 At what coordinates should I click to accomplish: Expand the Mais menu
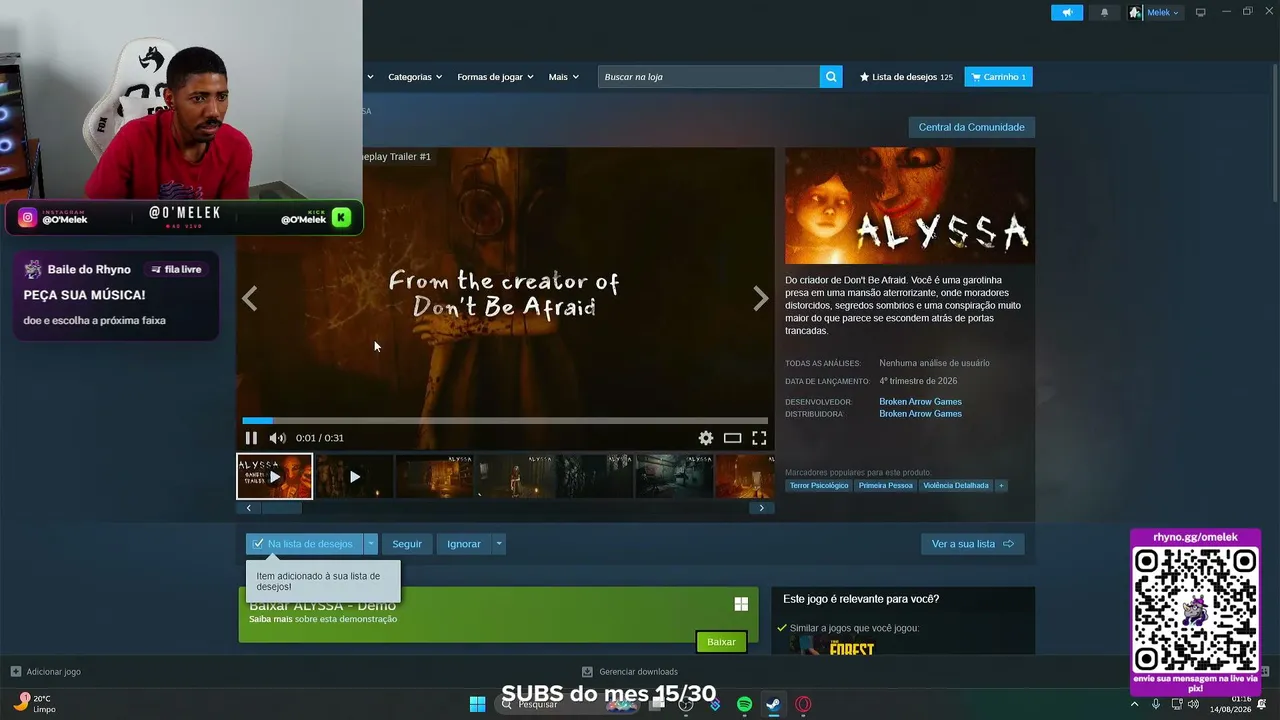[x=563, y=77]
